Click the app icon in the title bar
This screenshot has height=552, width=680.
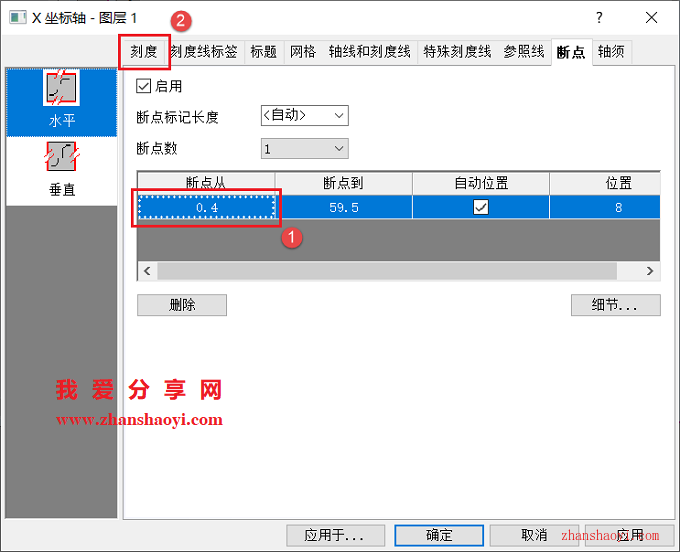tap(18, 18)
